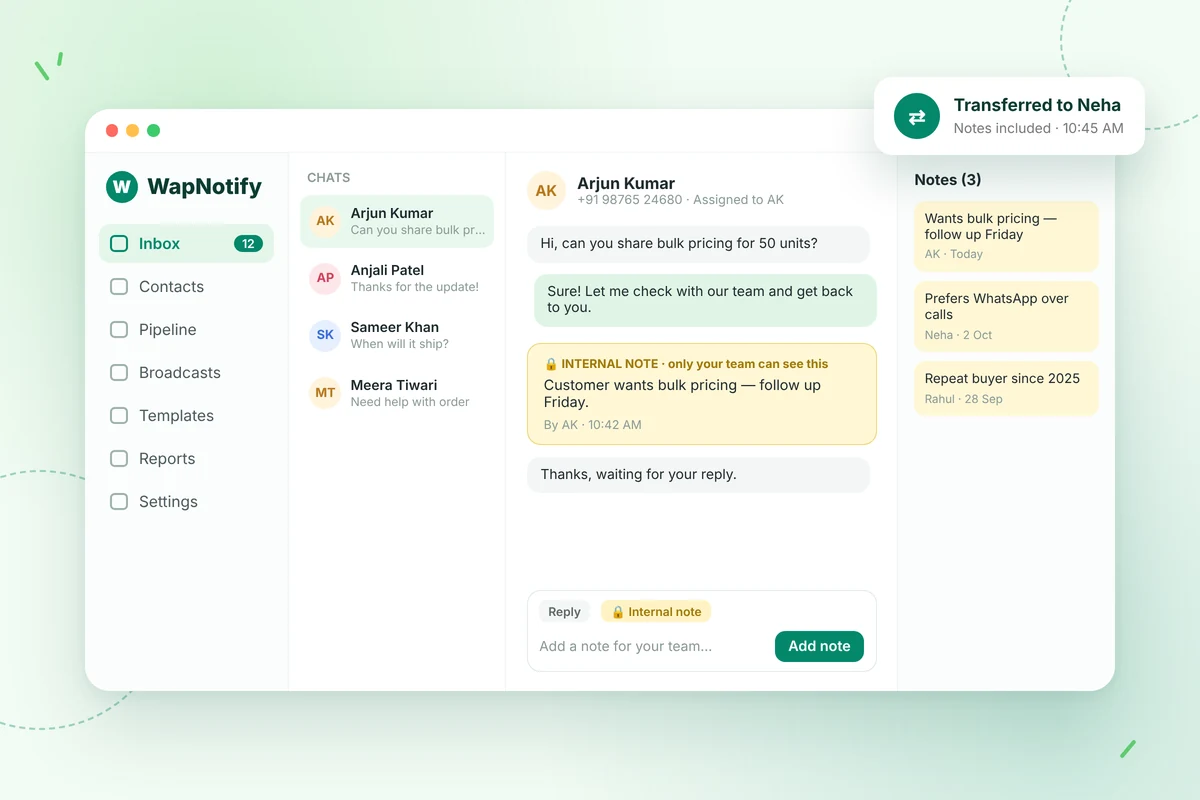Click the red close window dot

point(112,131)
